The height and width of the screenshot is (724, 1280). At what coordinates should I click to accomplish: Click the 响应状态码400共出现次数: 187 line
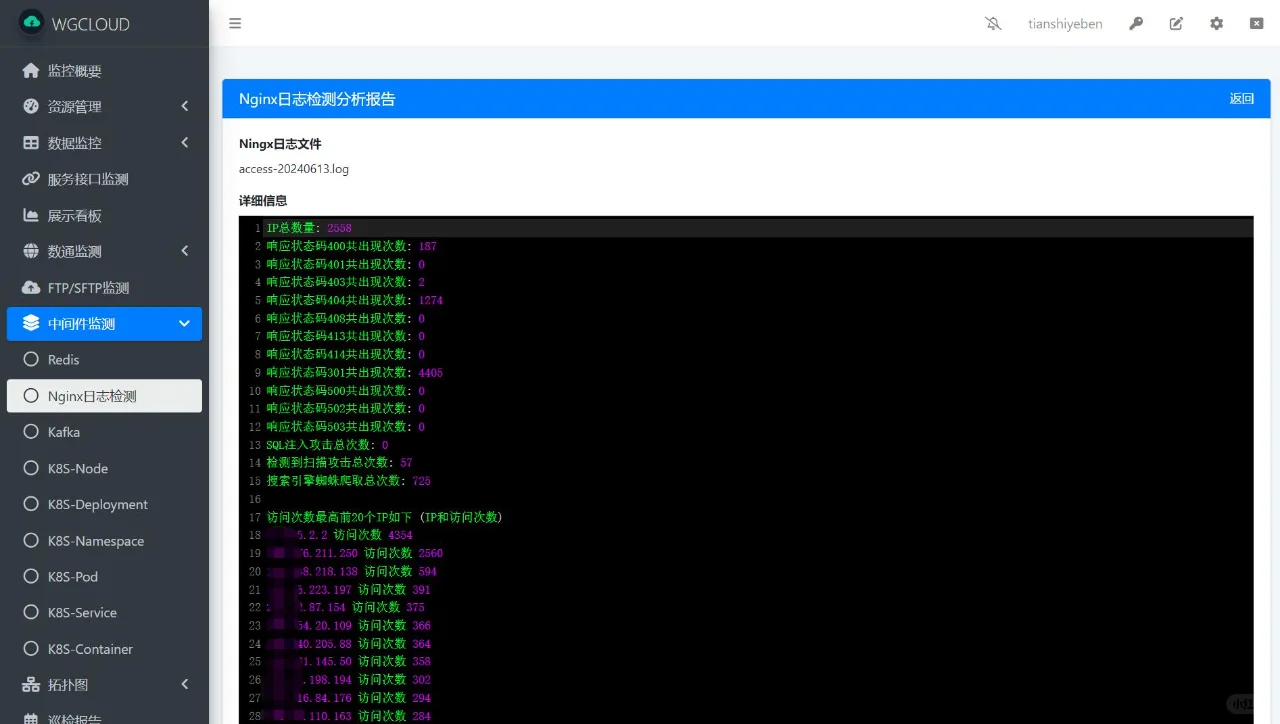tap(351, 246)
